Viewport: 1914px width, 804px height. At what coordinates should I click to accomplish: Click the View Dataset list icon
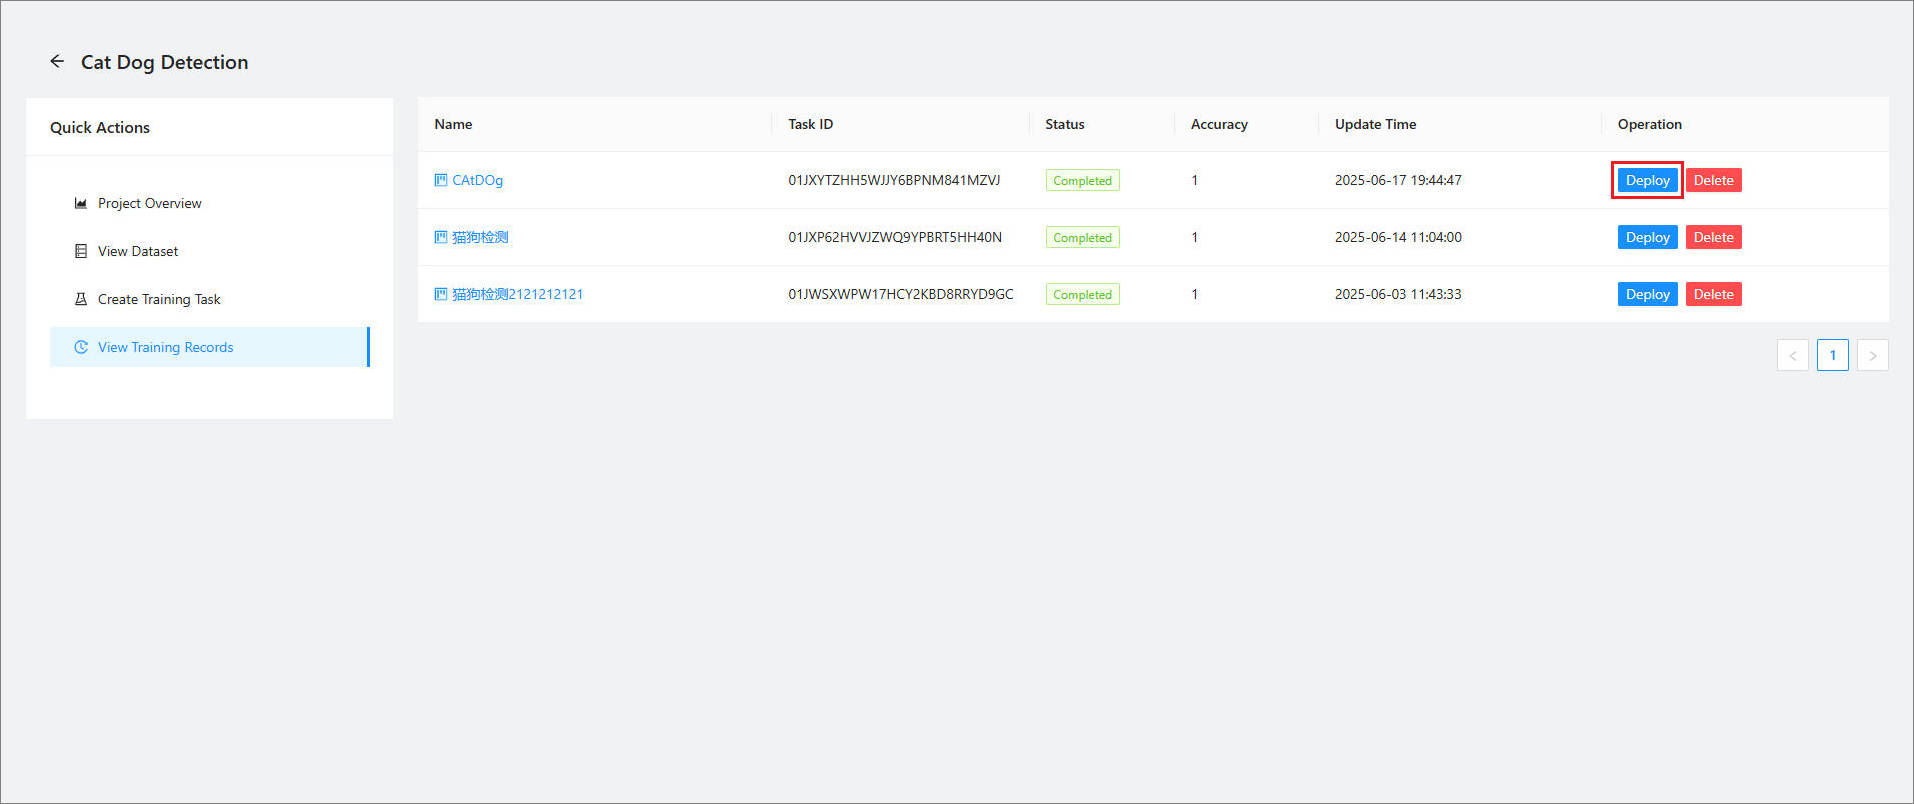pos(81,251)
